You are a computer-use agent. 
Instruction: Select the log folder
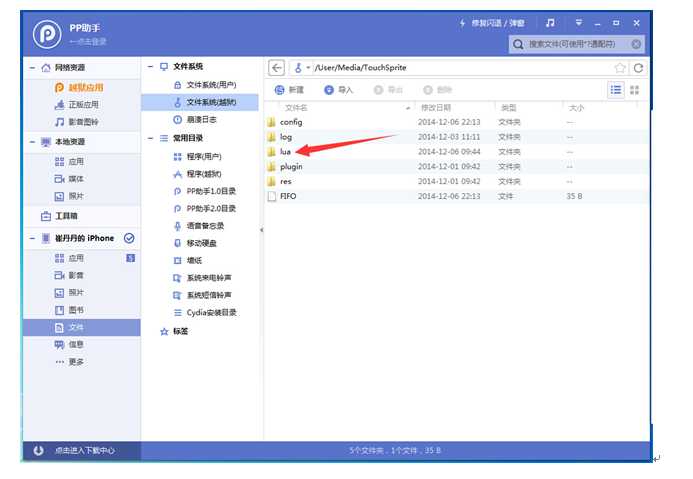click(x=457, y=137)
